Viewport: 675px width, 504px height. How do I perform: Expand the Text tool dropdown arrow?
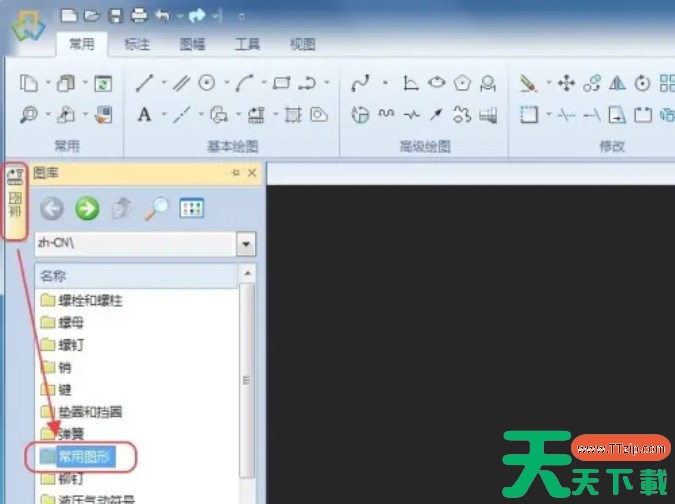(164, 114)
